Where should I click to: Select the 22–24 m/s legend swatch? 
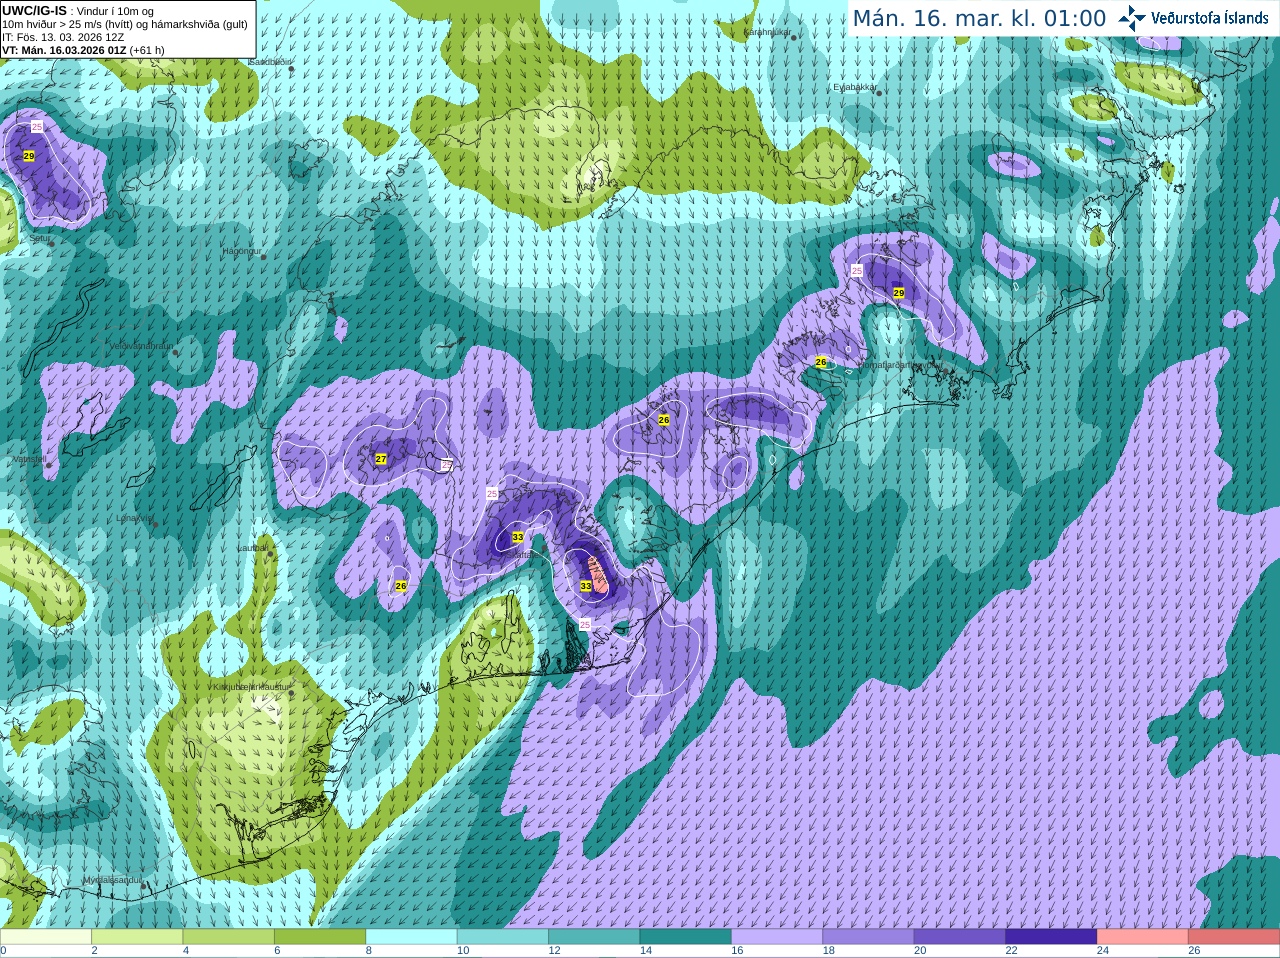(1052, 937)
